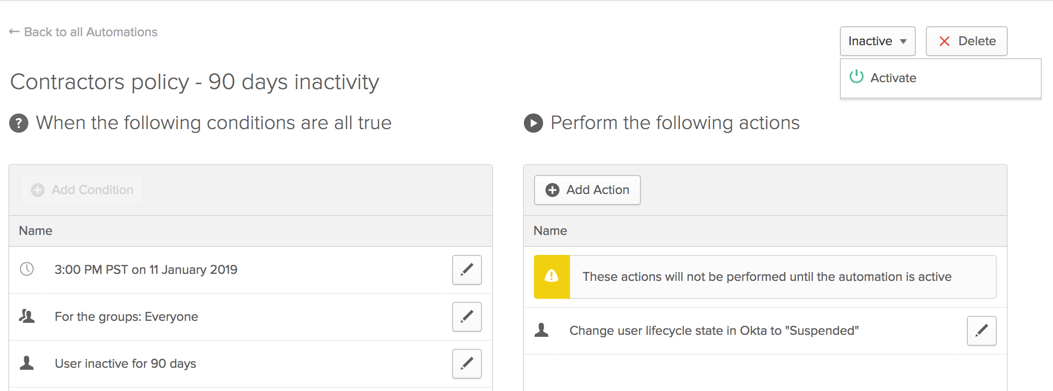
Task: Edit the groups Everyone condition
Action: tap(467, 316)
